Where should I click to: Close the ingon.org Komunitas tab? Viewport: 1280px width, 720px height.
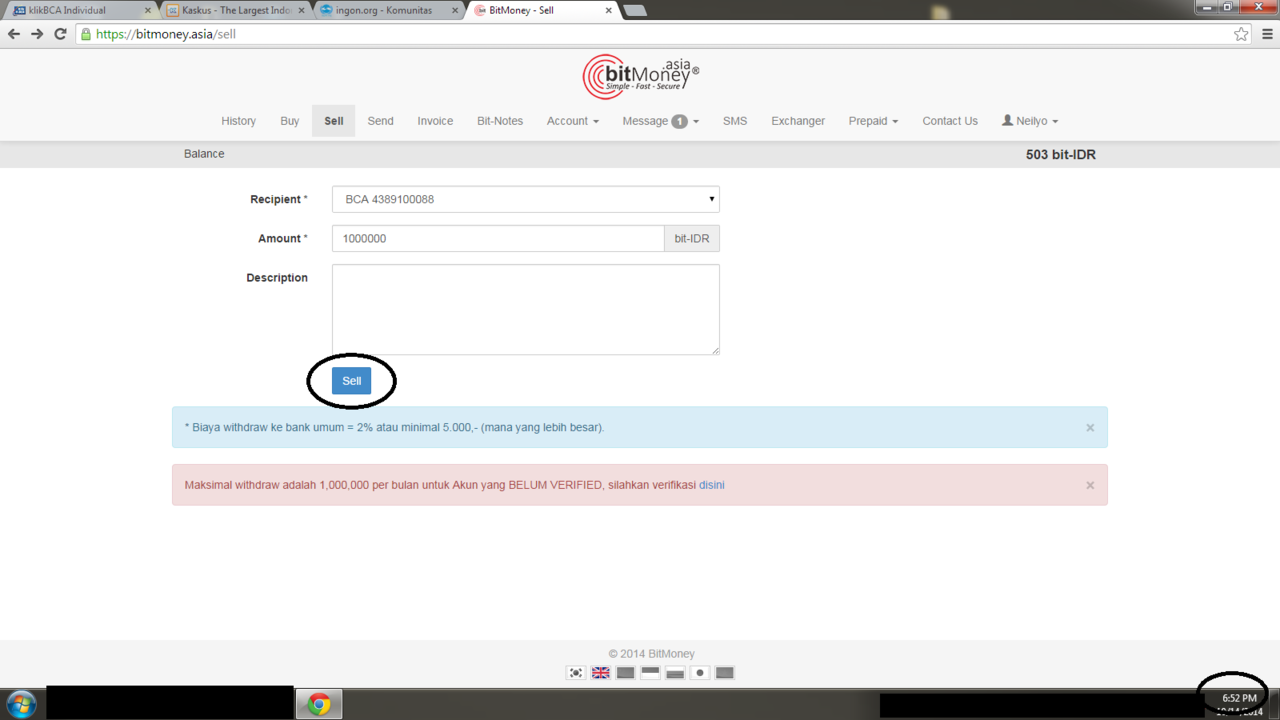(454, 11)
